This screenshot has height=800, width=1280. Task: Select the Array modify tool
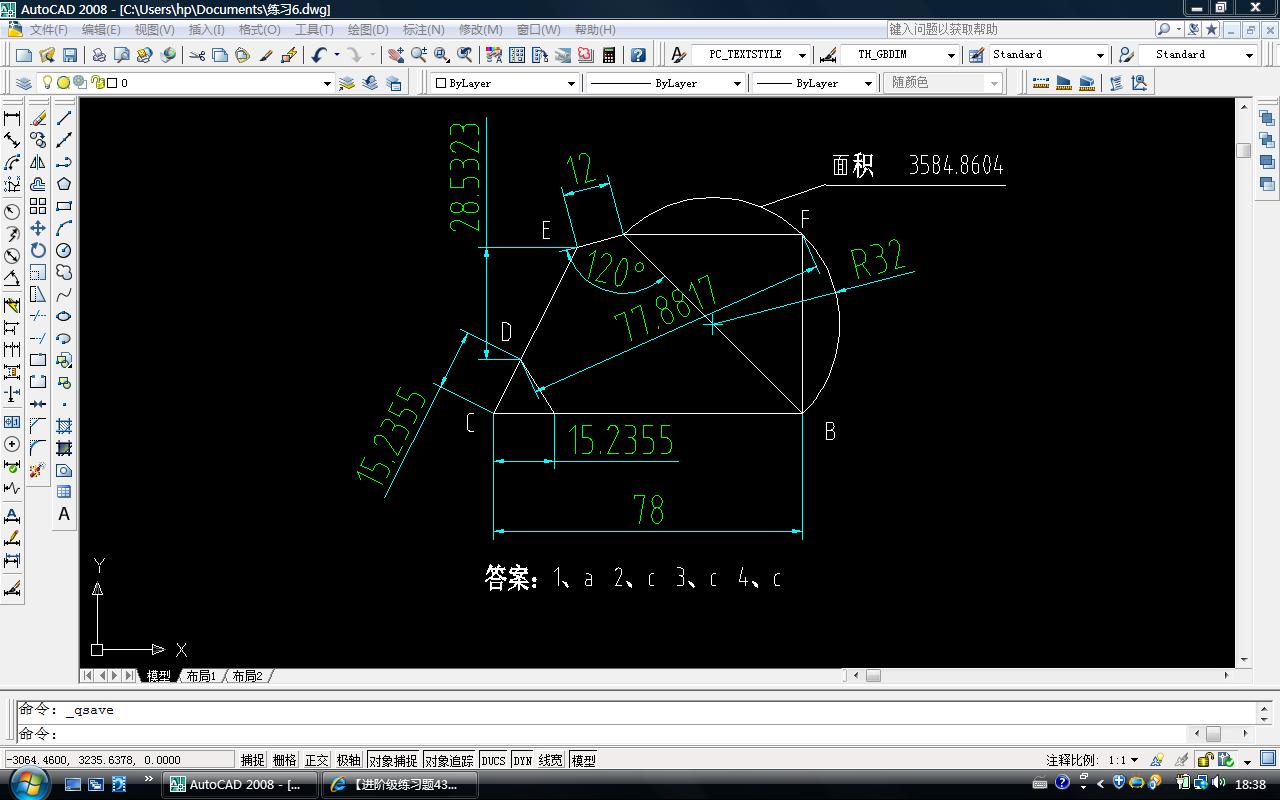coord(38,206)
